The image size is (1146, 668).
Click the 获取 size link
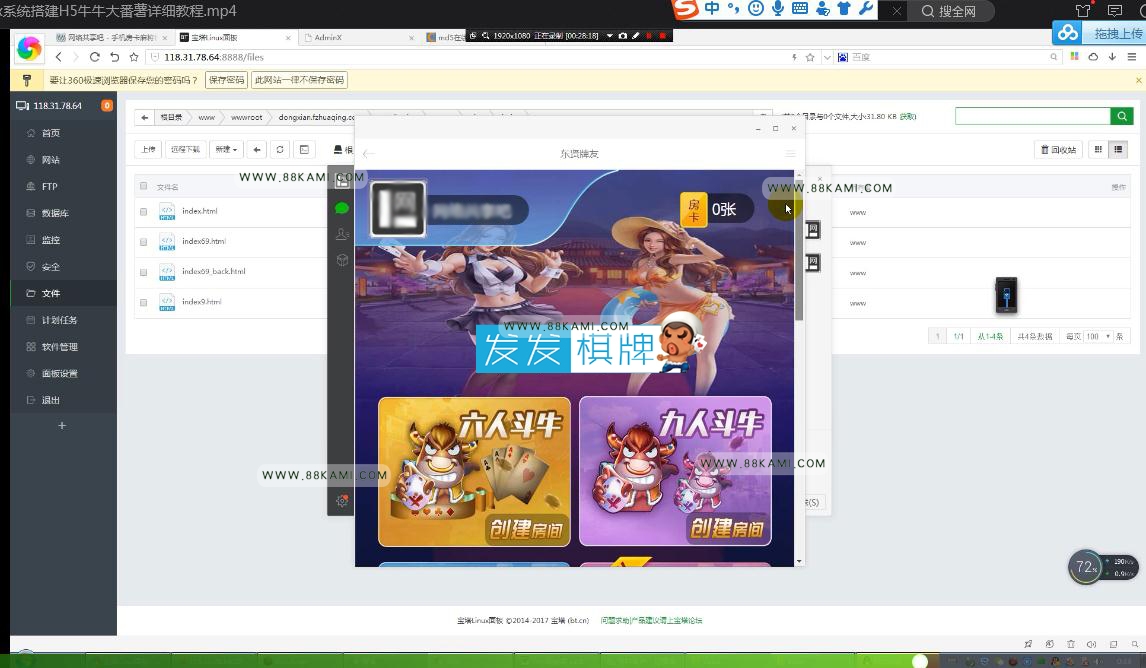pos(908,116)
